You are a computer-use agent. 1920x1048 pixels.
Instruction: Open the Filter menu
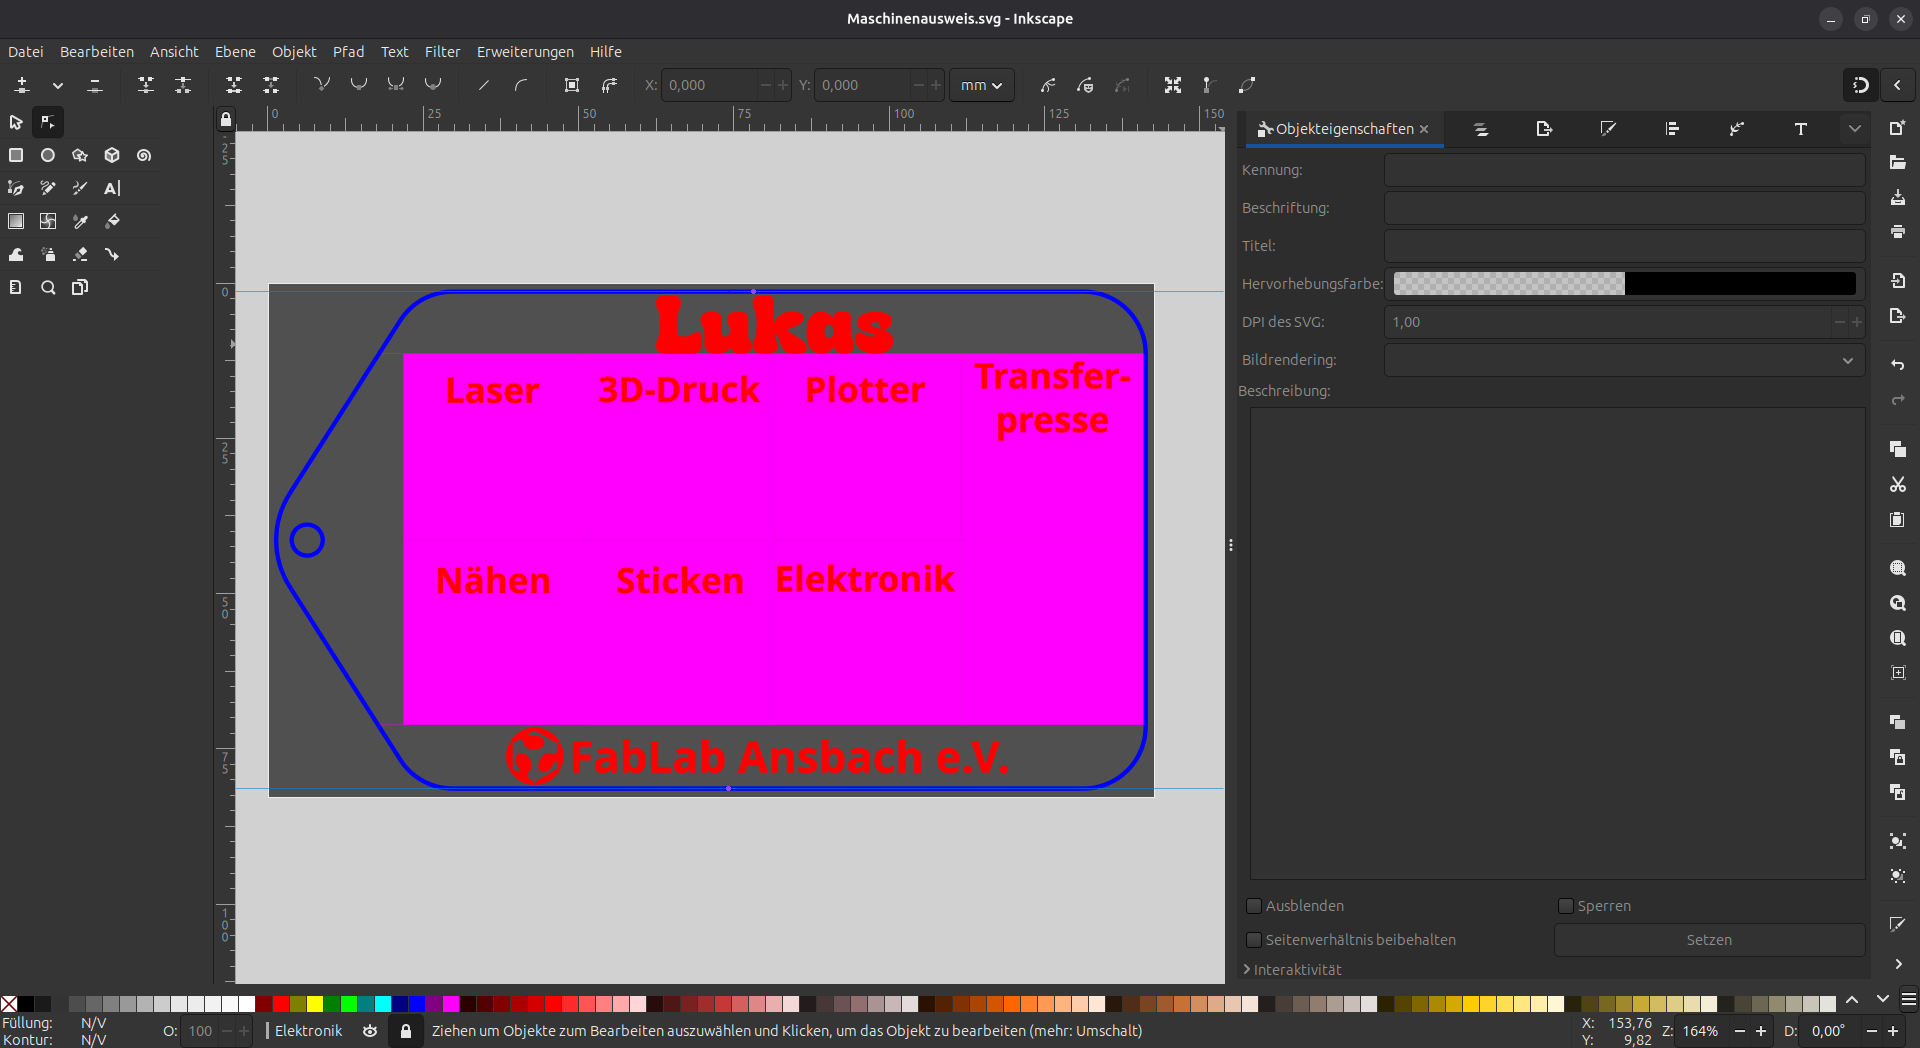[x=442, y=52]
